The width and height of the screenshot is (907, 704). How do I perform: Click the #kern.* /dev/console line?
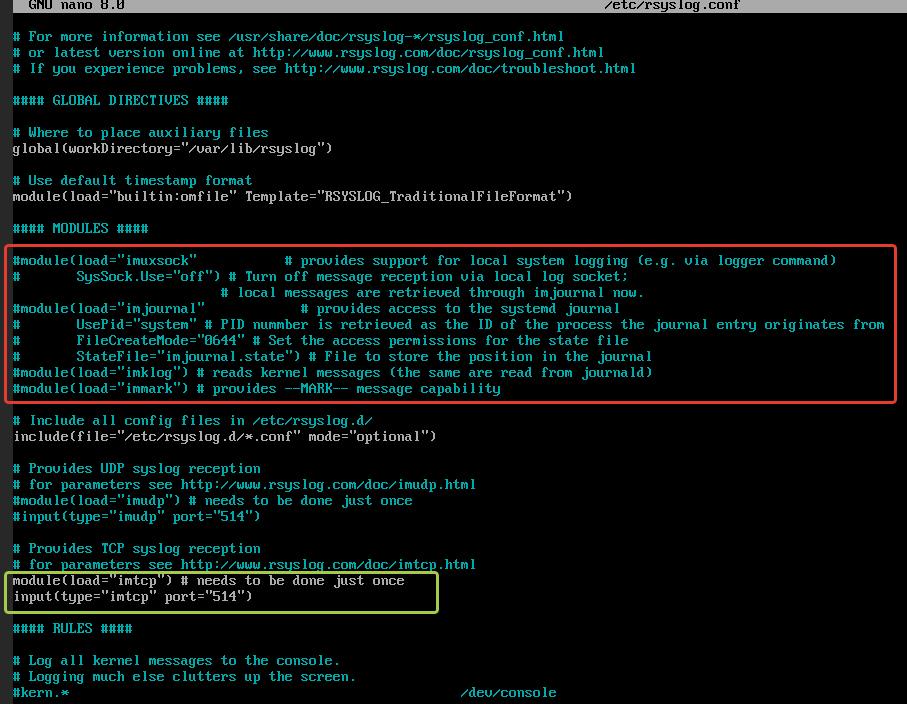[x=284, y=693]
